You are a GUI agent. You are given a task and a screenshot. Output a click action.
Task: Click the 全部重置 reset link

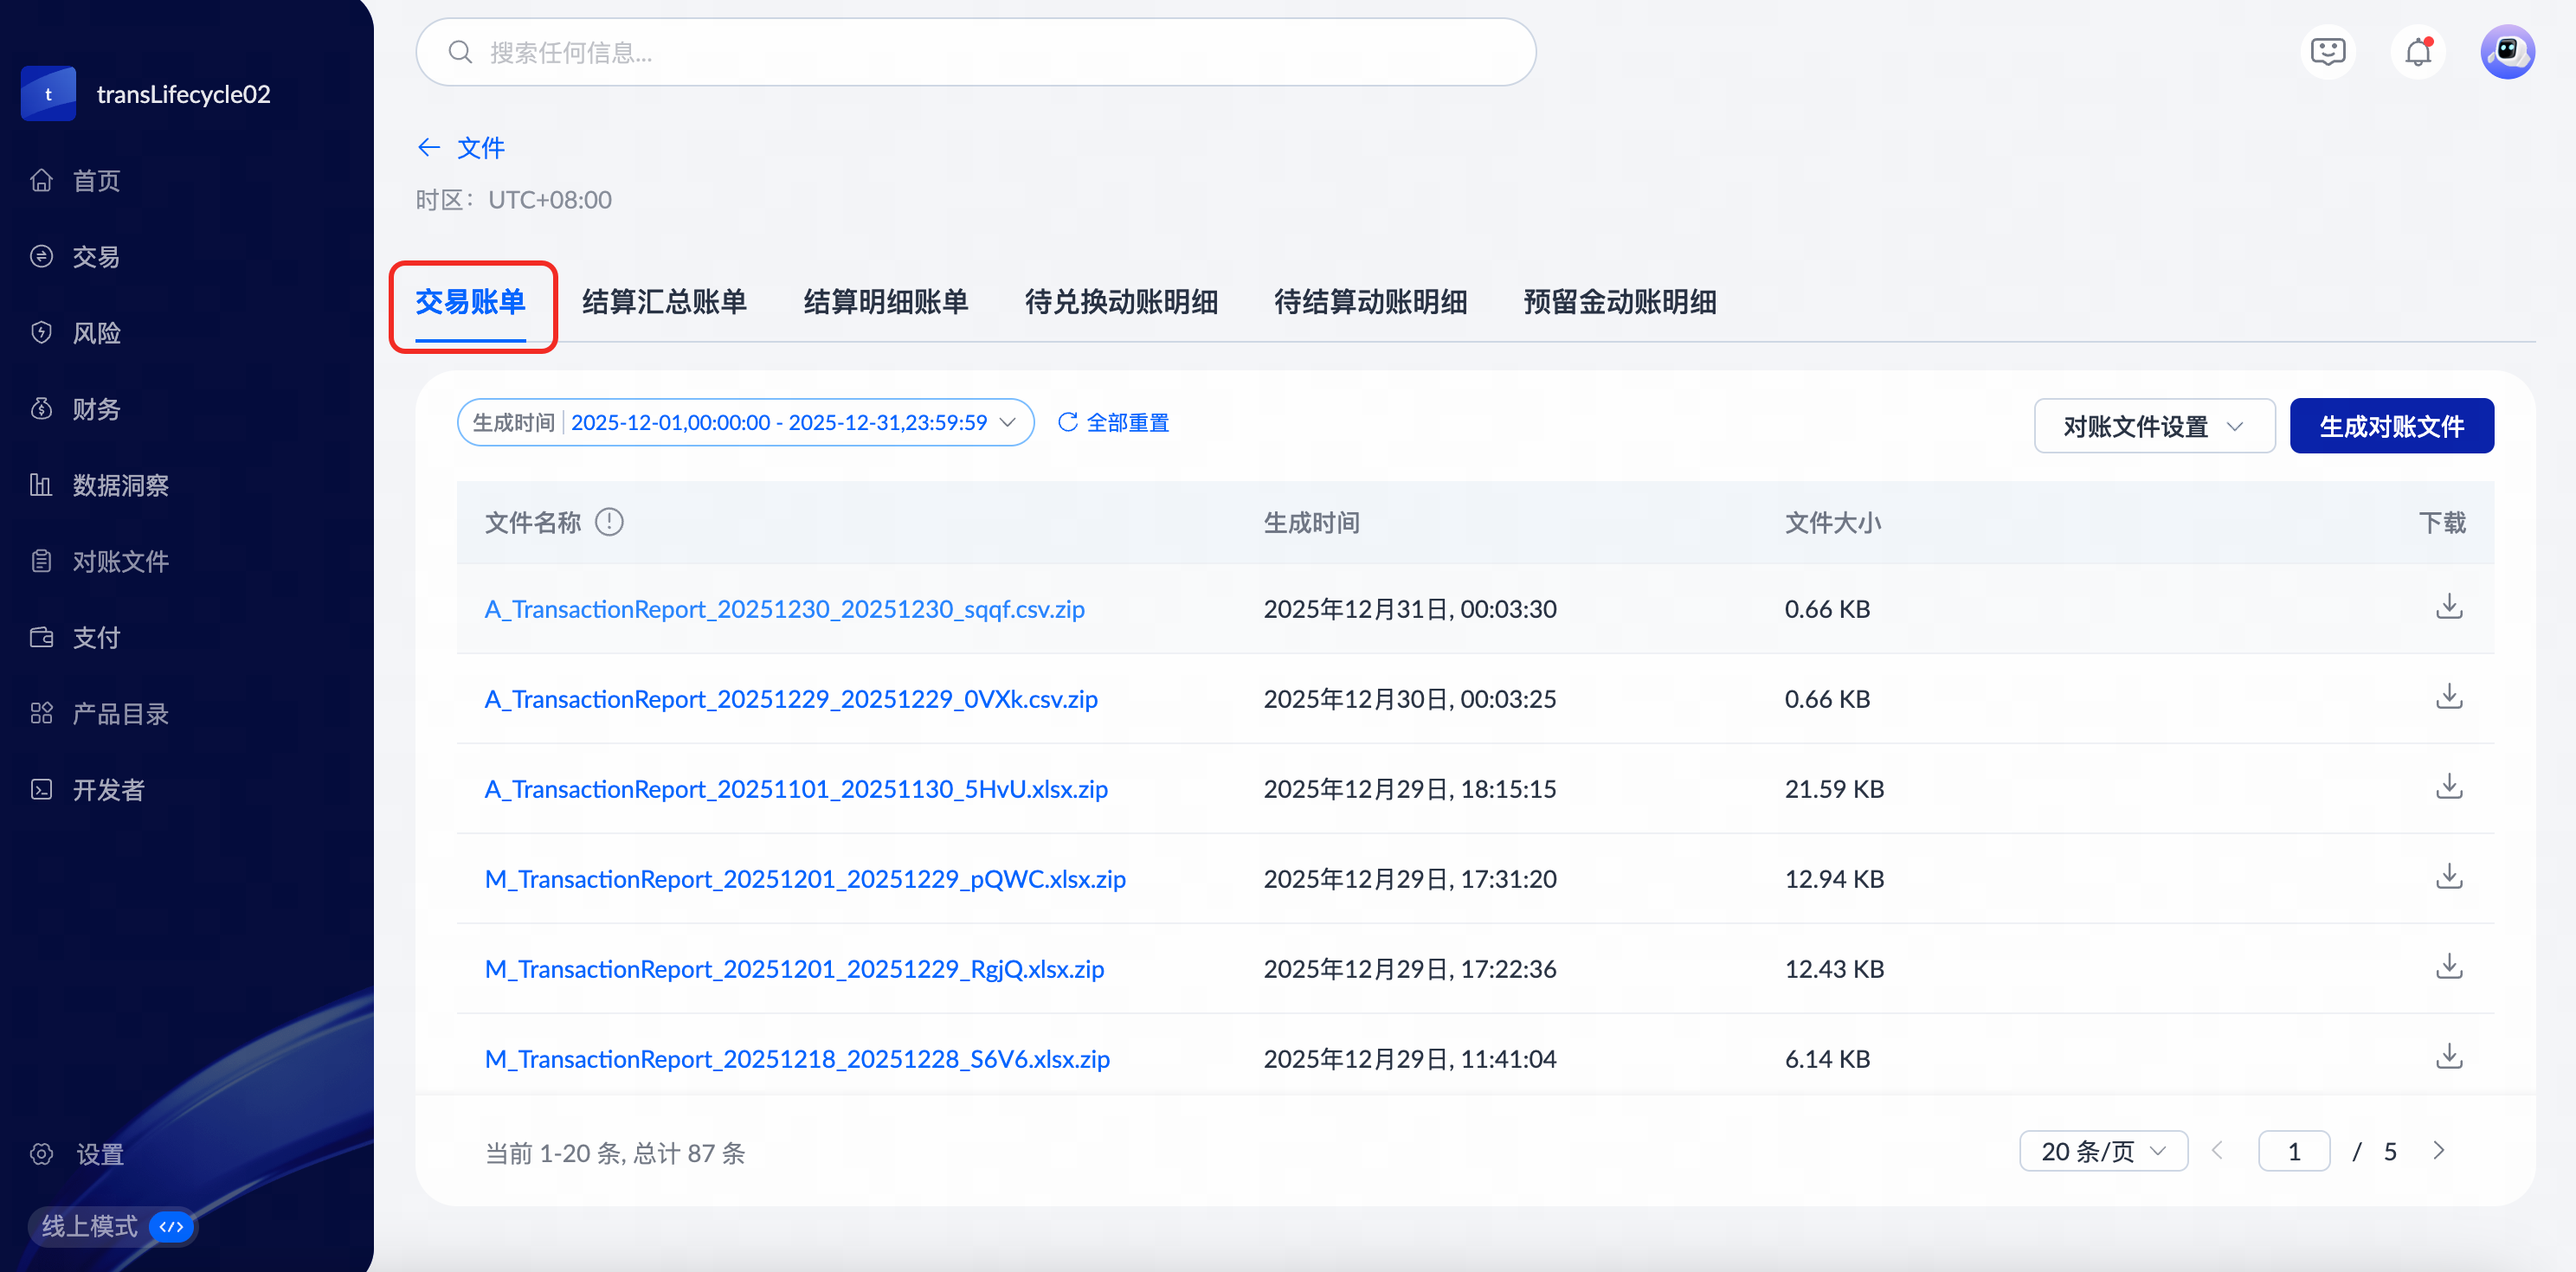tap(1114, 423)
